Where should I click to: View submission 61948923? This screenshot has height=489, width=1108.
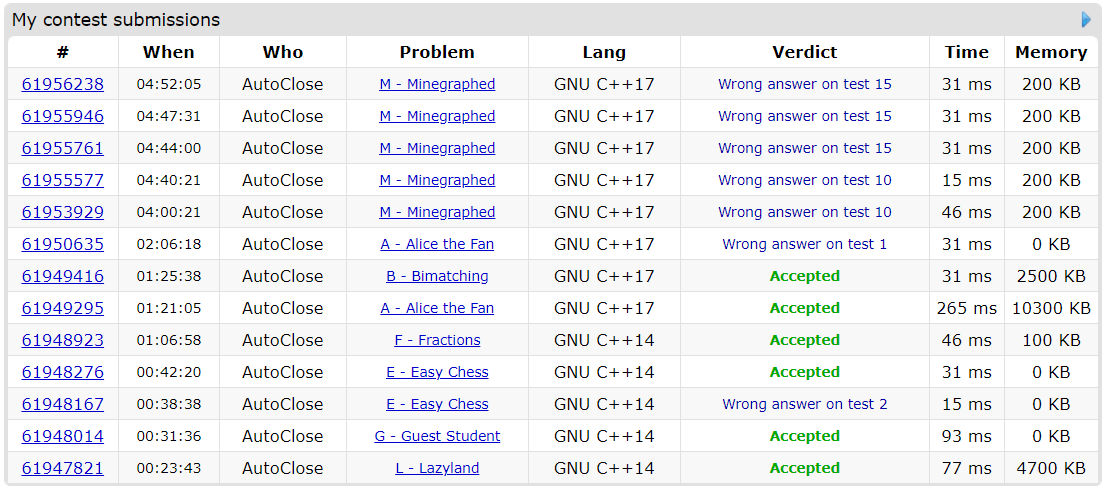point(63,340)
